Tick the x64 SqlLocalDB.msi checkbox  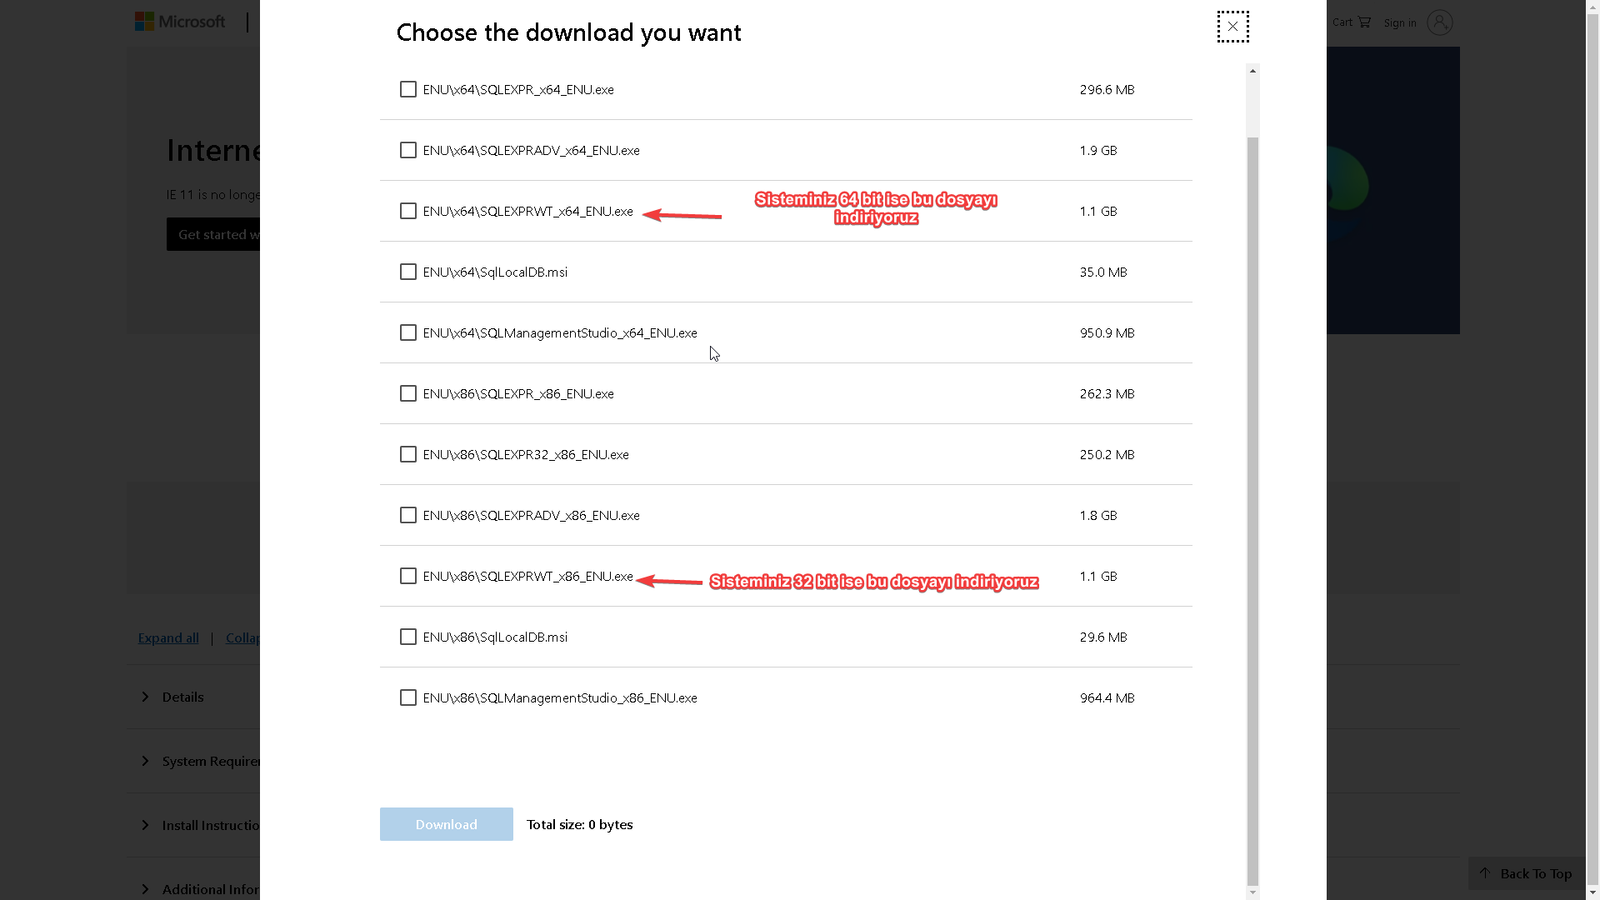point(408,272)
